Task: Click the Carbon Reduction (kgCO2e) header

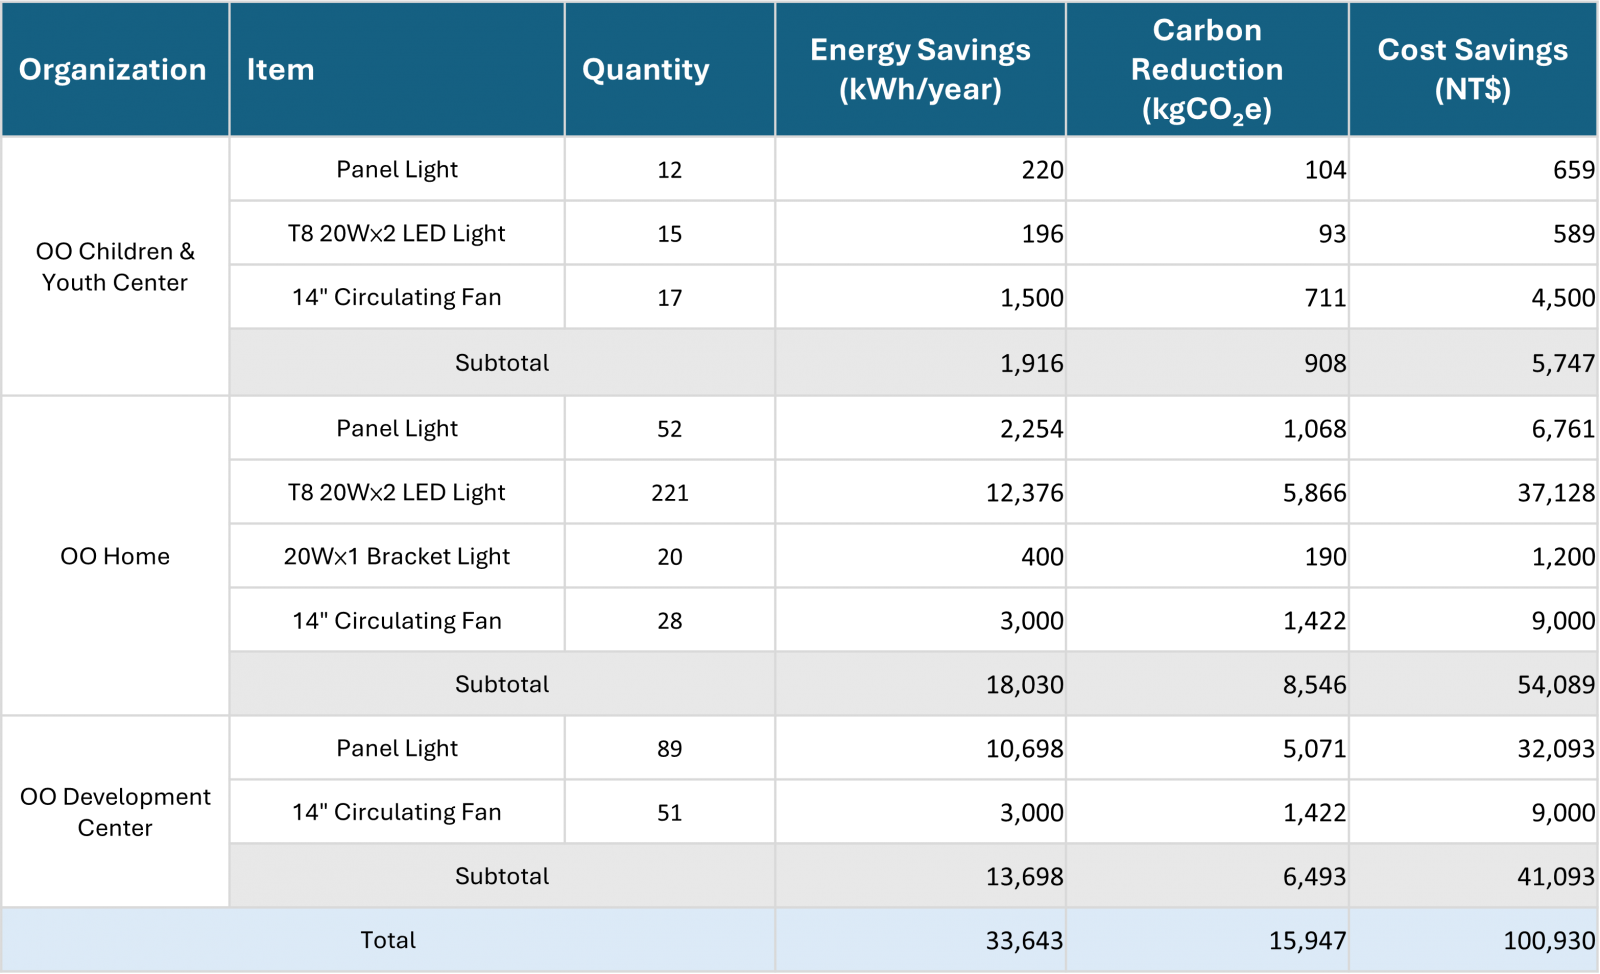Action: [1206, 69]
